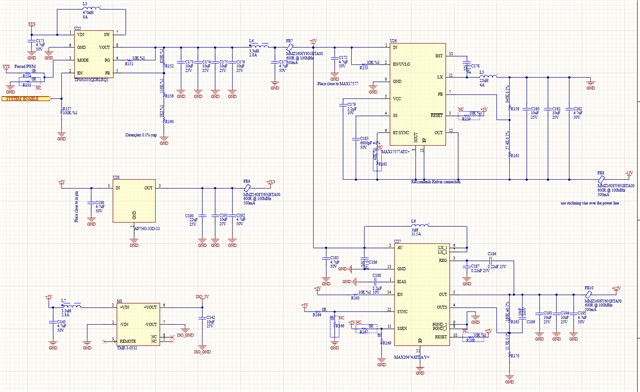Select capacitor C184 on the REG pin
Viewport: 640px width, 392px height.
click(x=492, y=260)
